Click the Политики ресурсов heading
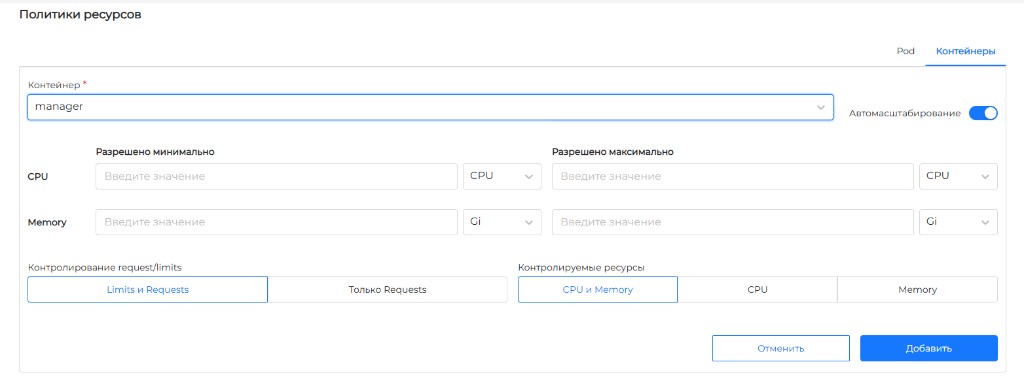This screenshot has width=1024, height=379. tap(80, 15)
